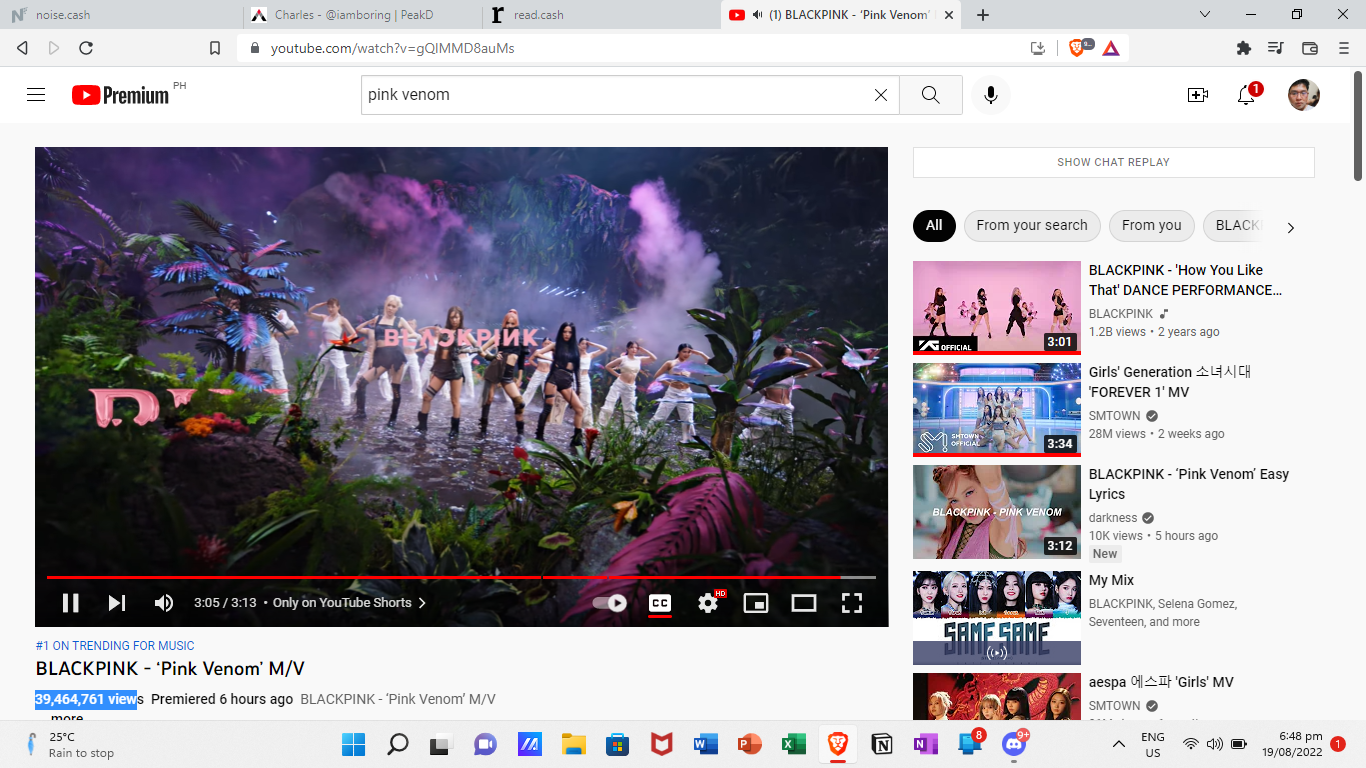Open Brave Shields lion icon
This screenshot has width=1366, height=768.
1078,48
